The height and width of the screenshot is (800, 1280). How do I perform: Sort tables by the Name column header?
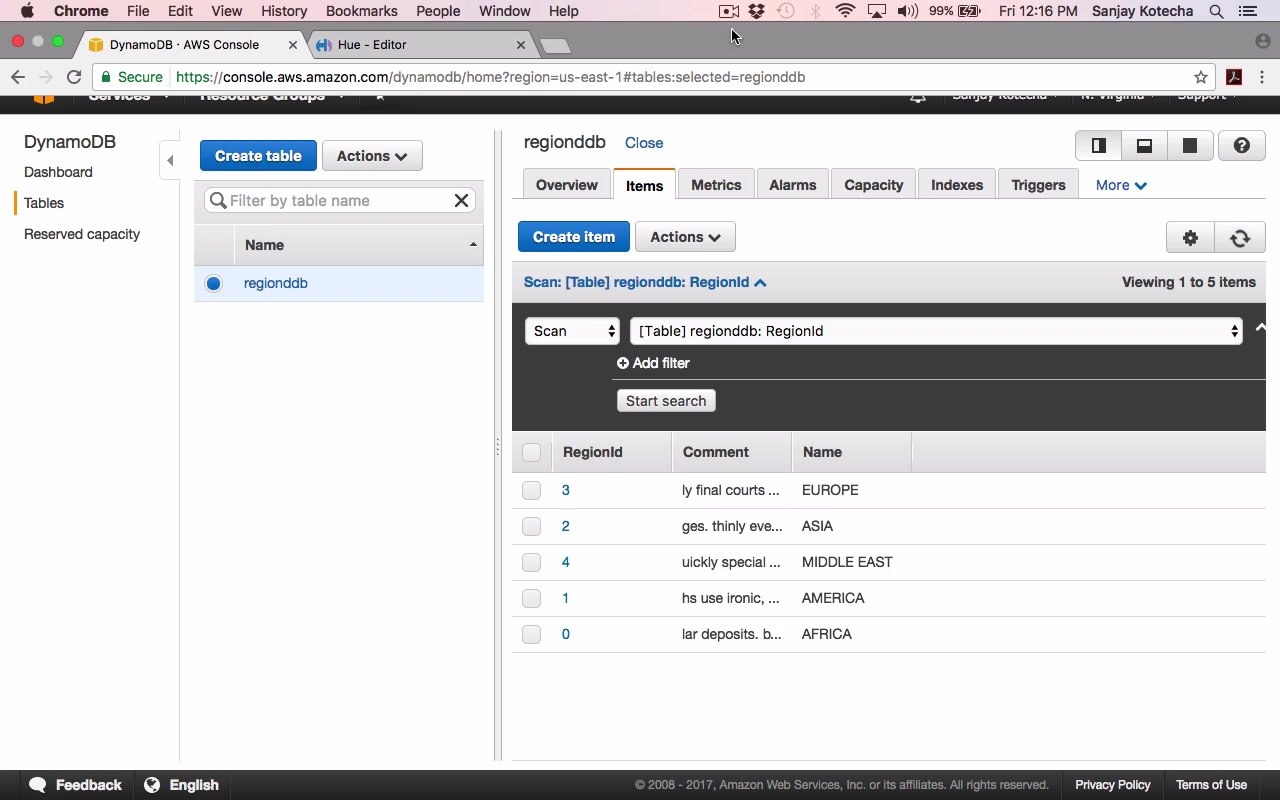click(x=358, y=245)
